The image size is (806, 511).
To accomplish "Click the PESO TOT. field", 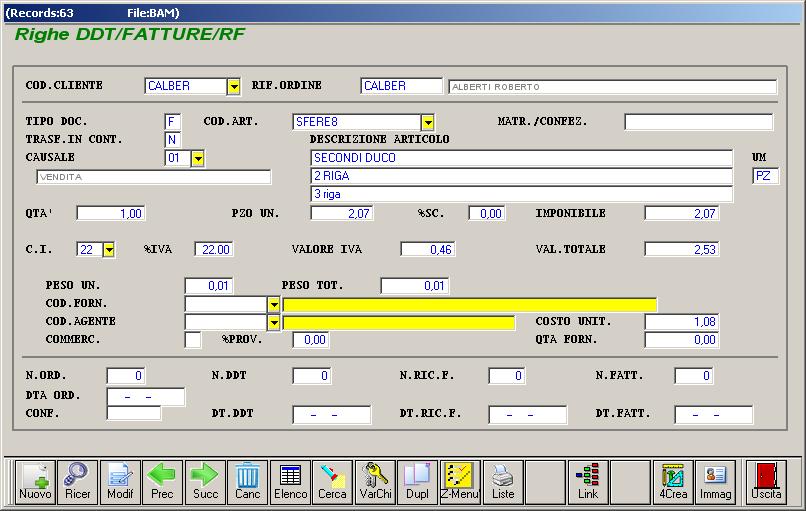I will pyautogui.click(x=415, y=286).
